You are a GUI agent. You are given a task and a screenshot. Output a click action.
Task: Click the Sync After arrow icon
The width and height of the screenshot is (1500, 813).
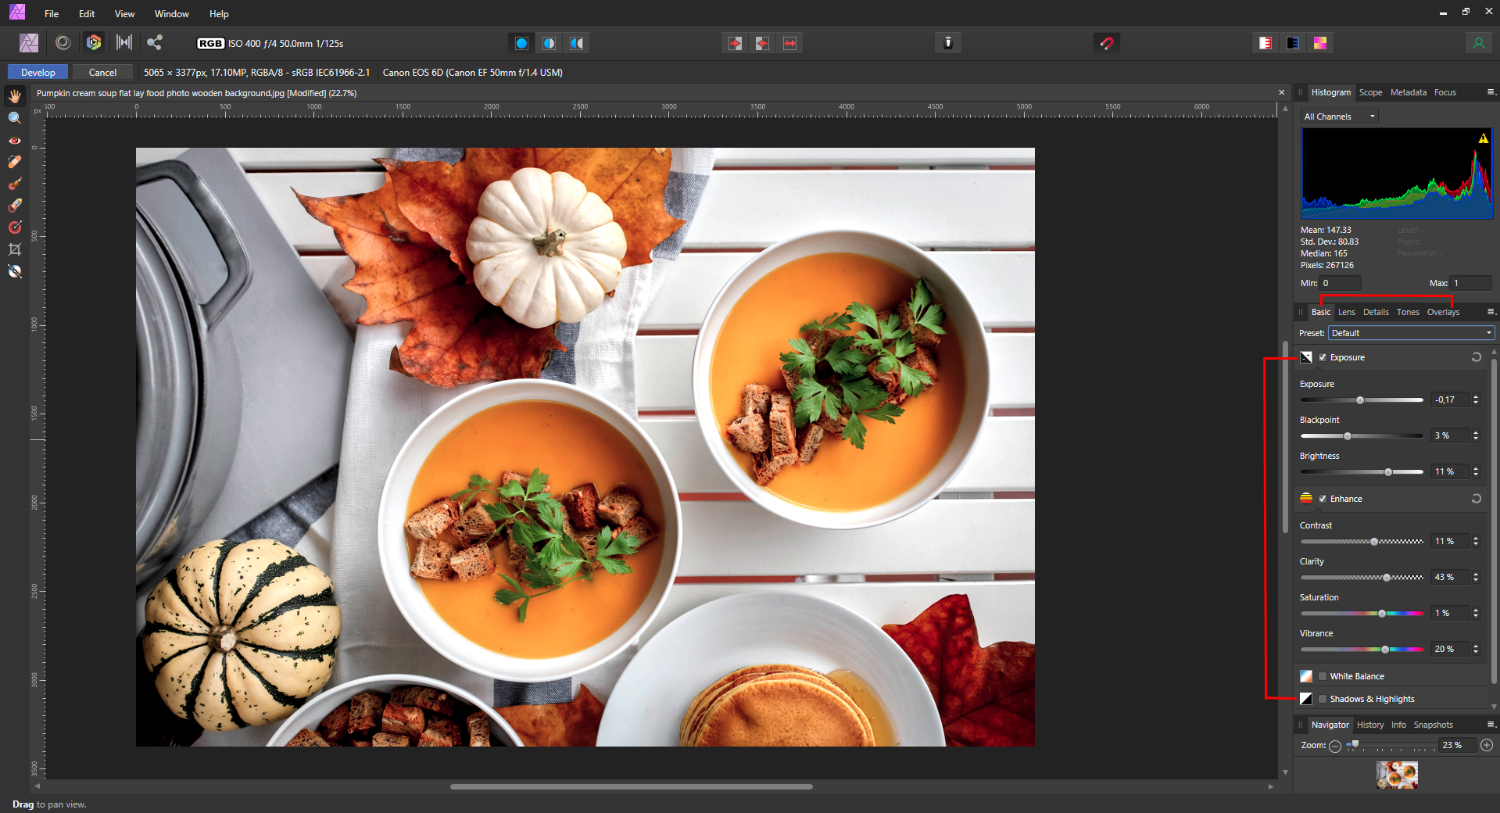(762, 43)
